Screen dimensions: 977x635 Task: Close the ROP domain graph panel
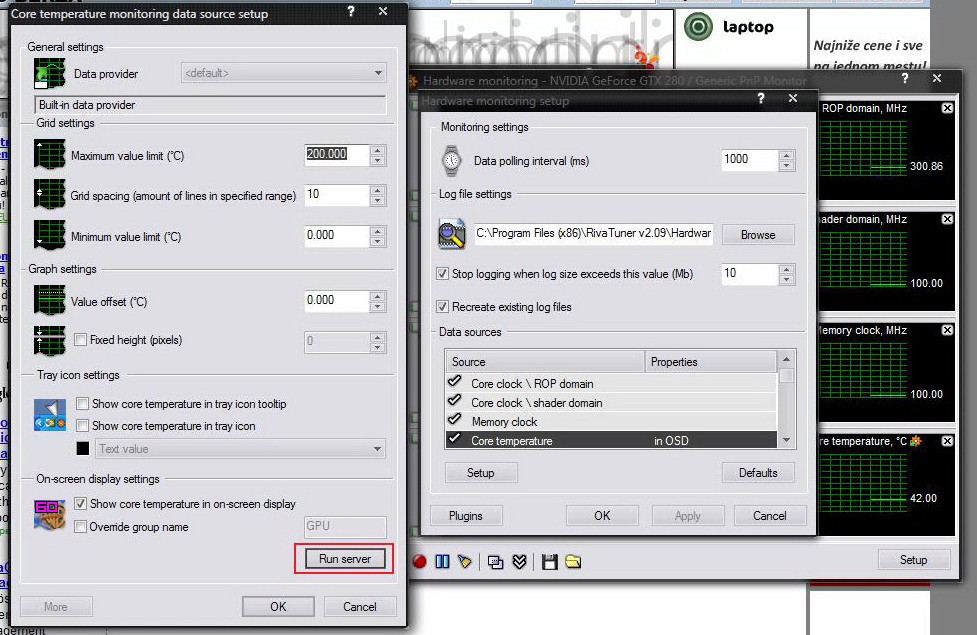947,108
